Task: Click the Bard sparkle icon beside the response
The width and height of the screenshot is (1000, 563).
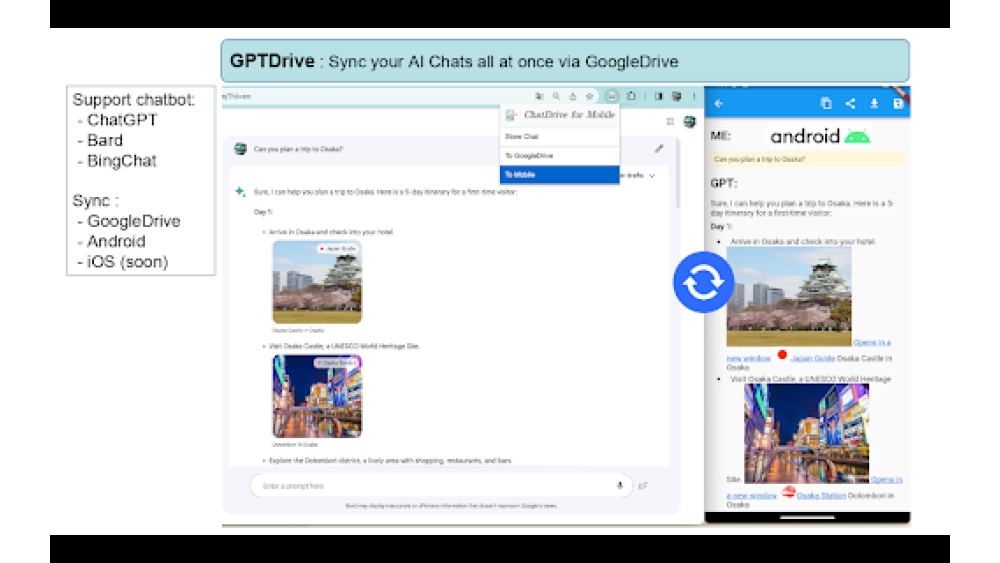Action: point(240,191)
